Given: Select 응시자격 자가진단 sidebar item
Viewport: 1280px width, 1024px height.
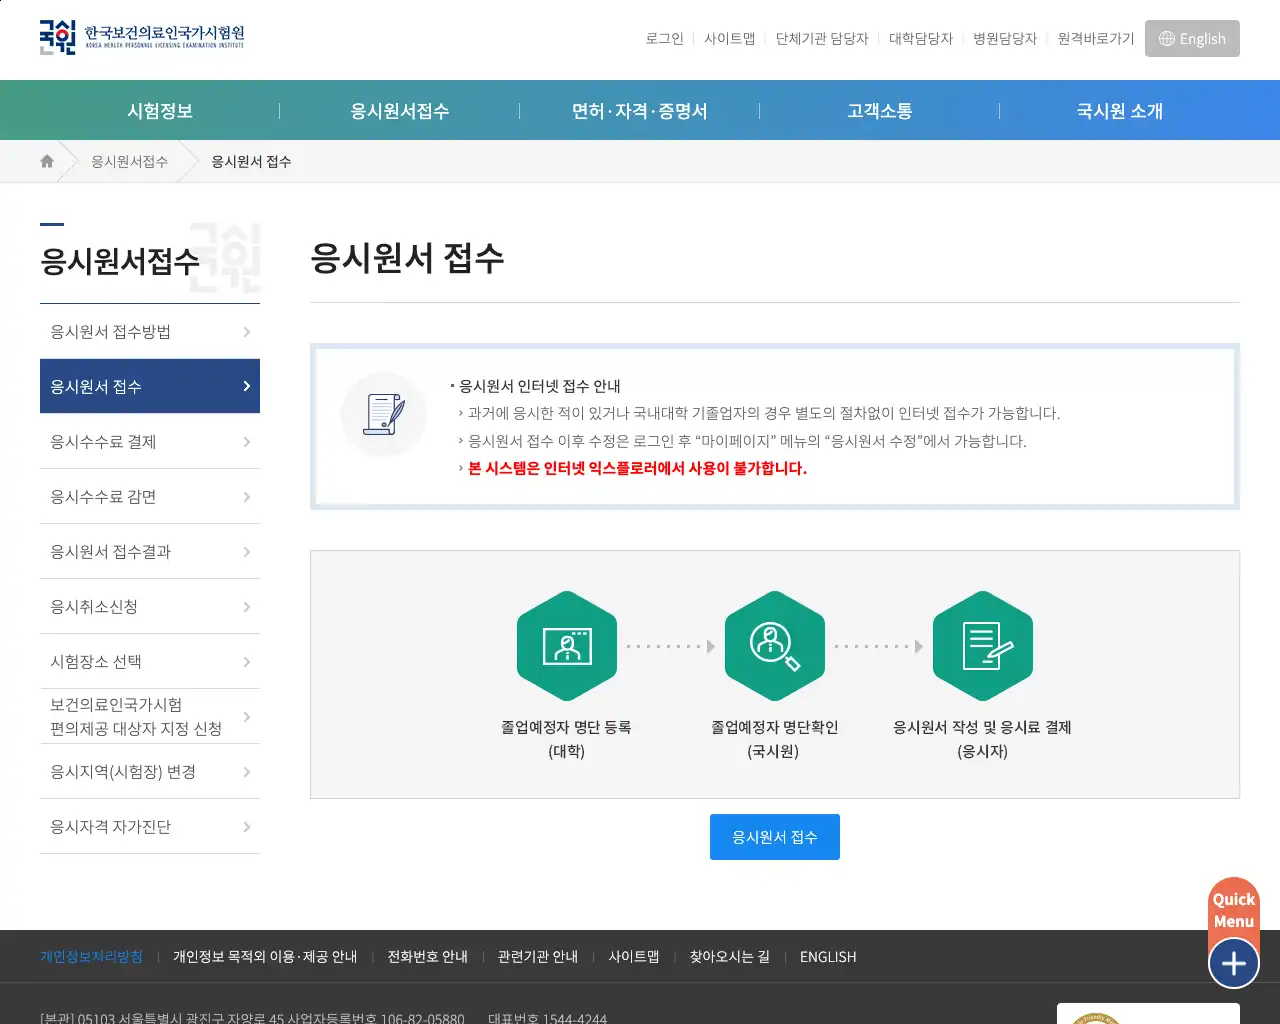Looking at the screenshot, I should point(150,827).
